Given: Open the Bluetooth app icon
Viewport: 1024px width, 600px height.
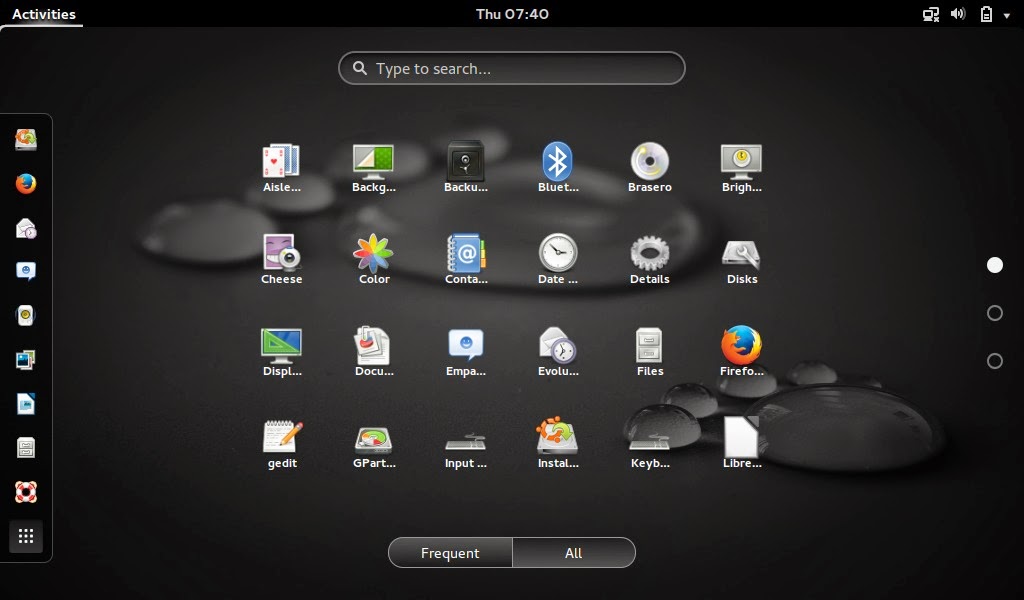Looking at the screenshot, I should [x=558, y=161].
